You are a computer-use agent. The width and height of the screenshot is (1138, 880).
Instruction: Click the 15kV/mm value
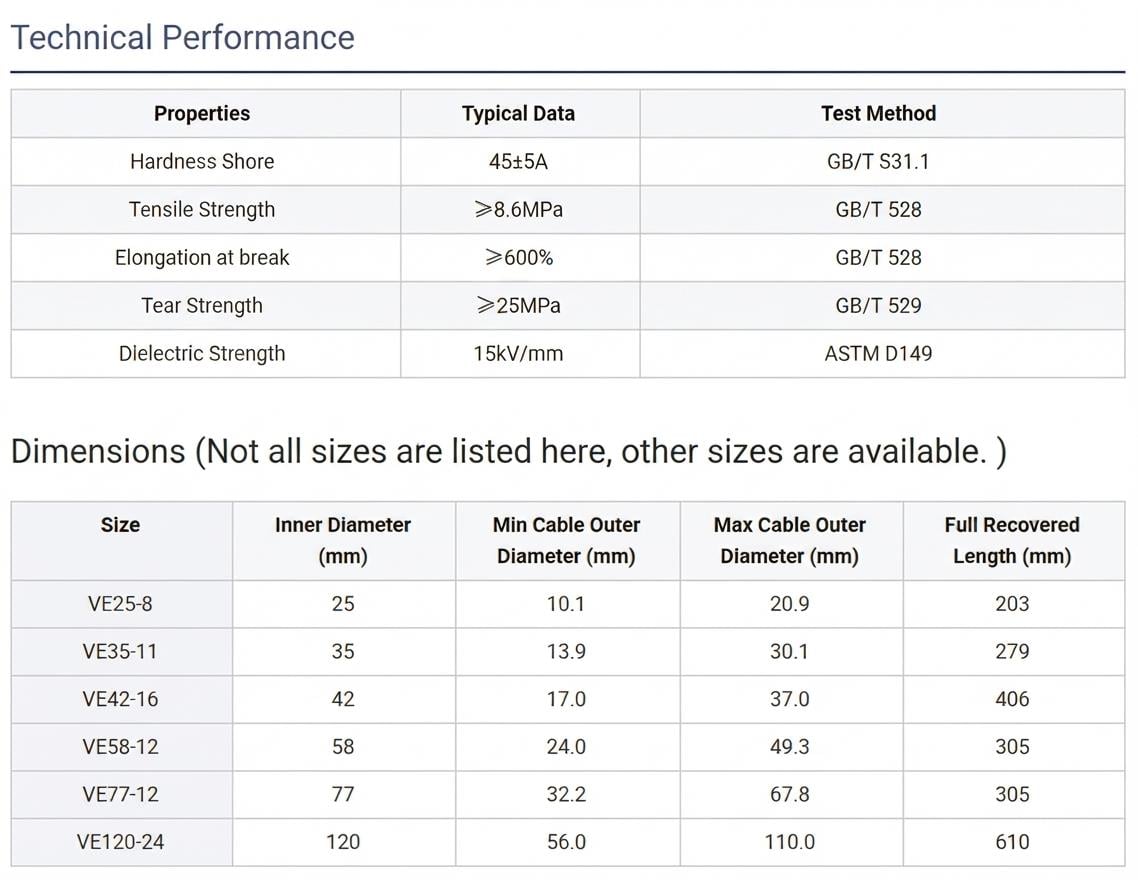(518, 353)
